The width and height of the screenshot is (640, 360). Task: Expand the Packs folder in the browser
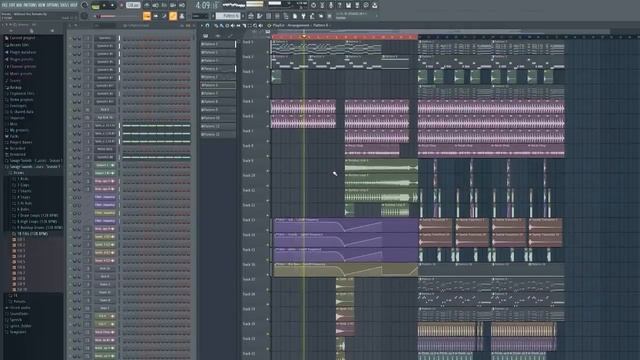click(x=14, y=136)
